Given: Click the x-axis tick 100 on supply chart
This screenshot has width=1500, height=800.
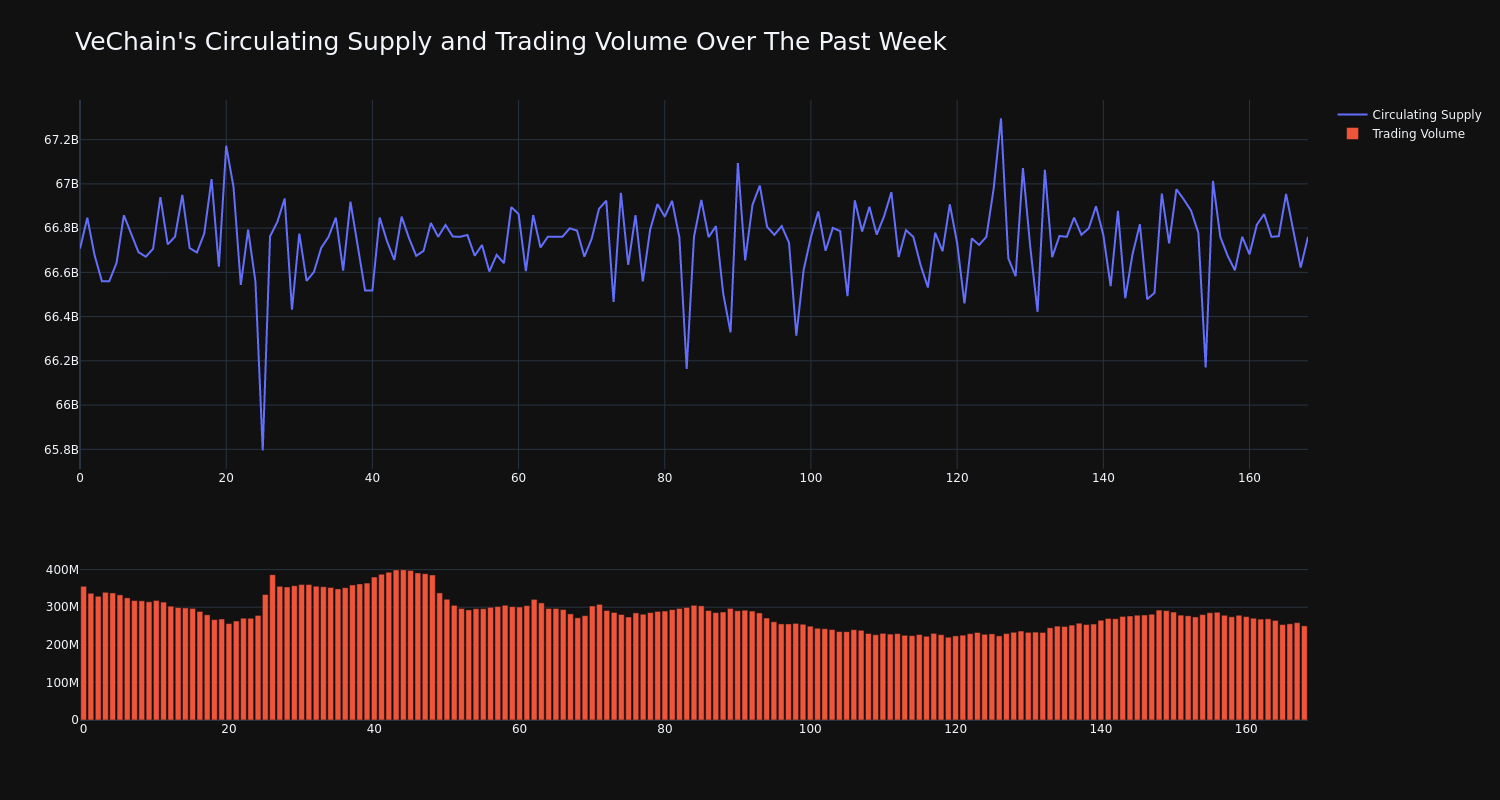Looking at the screenshot, I should click(x=811, y=478).
